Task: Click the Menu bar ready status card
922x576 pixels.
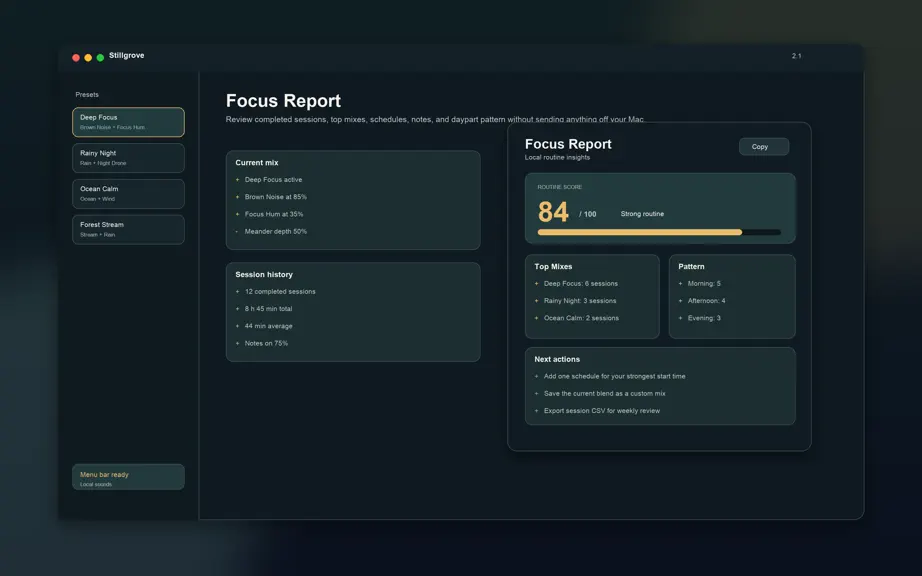Action: [128, 477]
